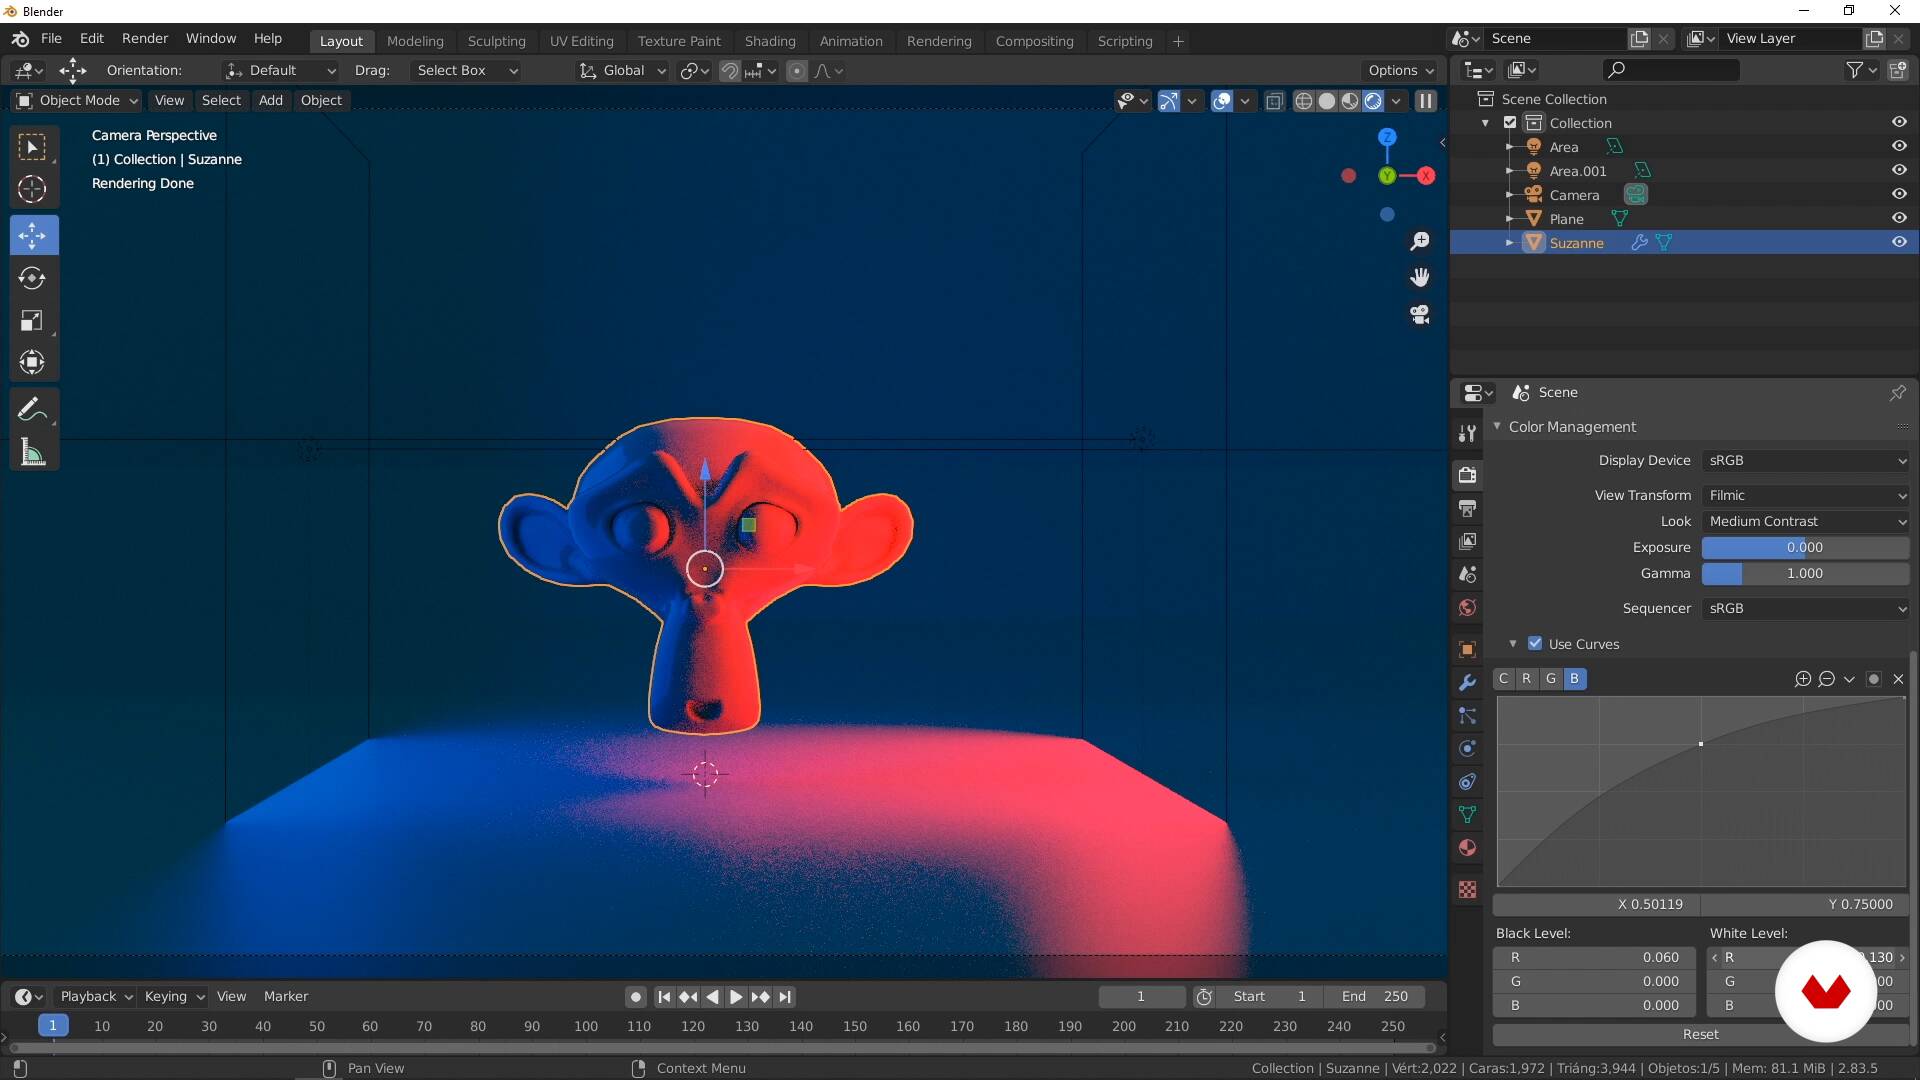Screen dimensions: 1920x1080
Task: Open Output properties tab
Action: [x=1467, y=508]
